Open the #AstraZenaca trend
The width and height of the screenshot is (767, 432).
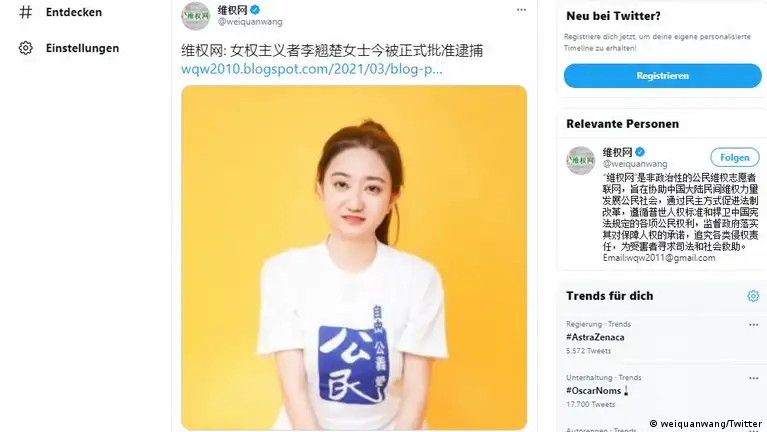(595, 337)
